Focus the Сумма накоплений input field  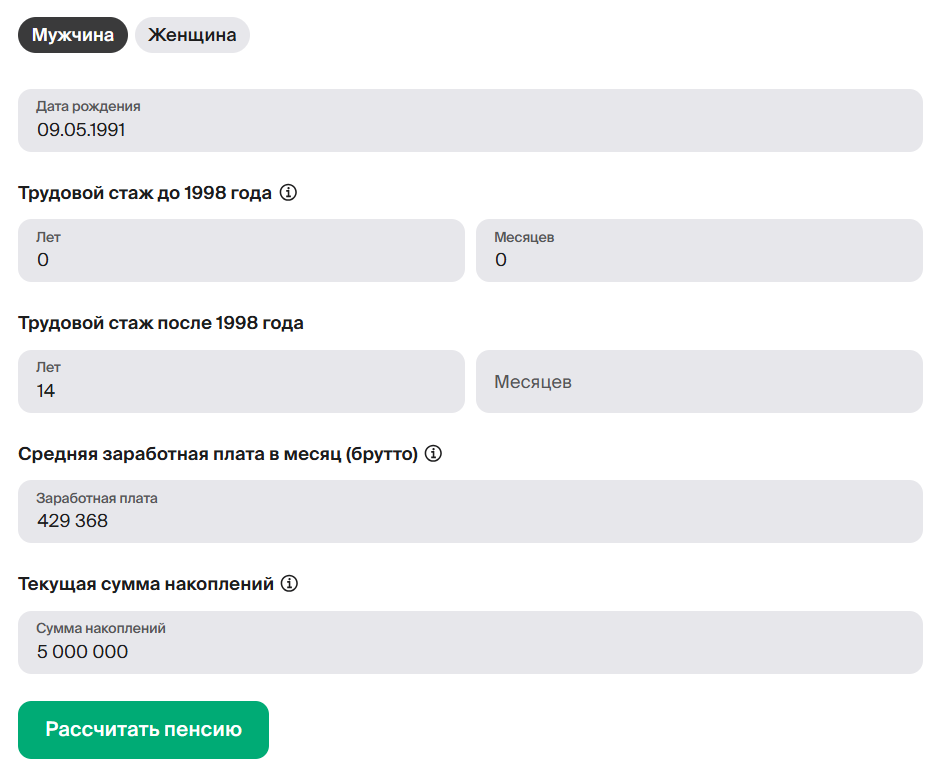pyautogui.click(x=470, y=642)
